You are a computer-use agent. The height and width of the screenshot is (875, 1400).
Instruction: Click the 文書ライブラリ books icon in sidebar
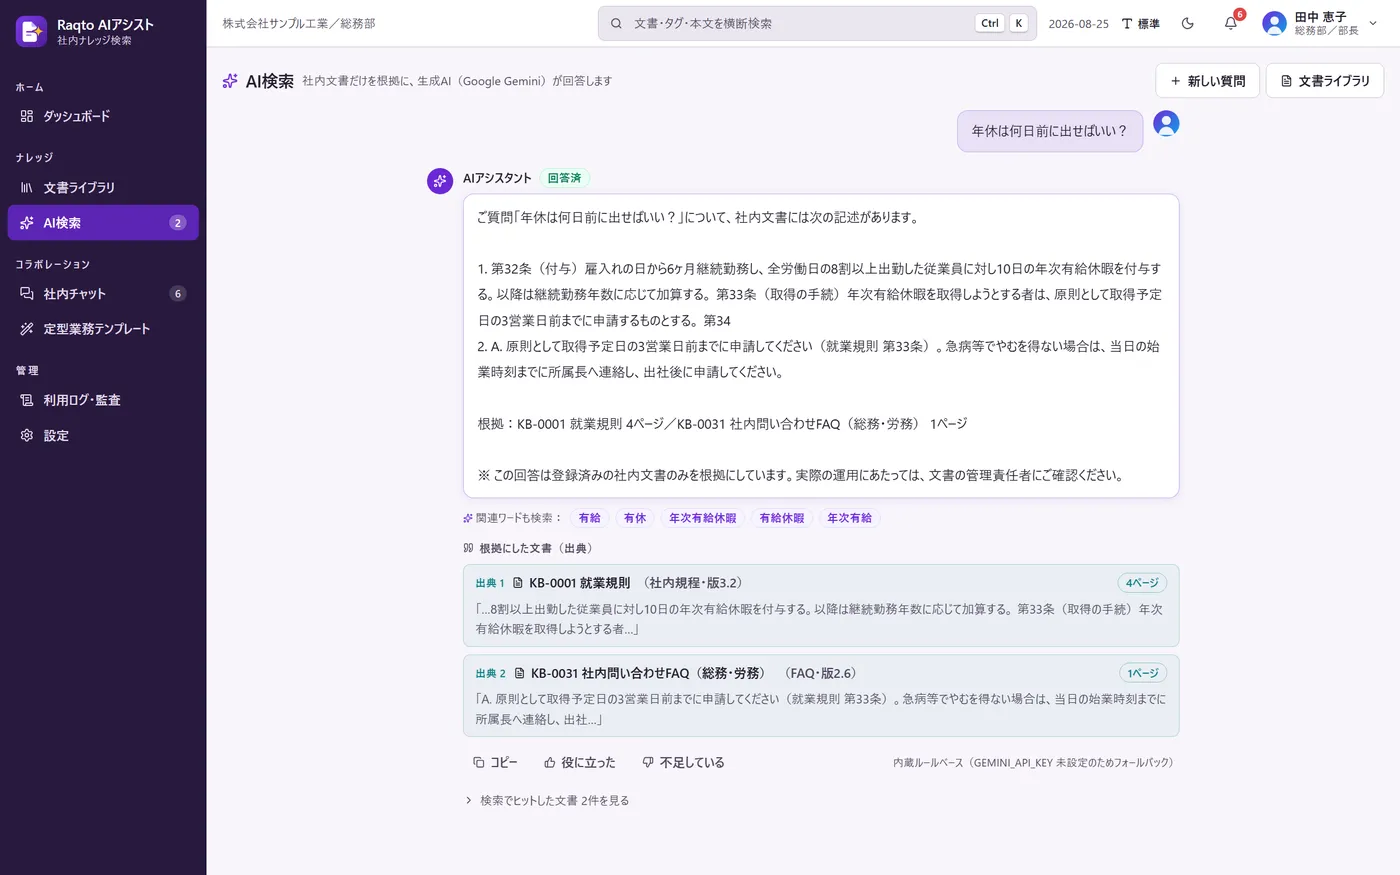[x=27, y=187]
